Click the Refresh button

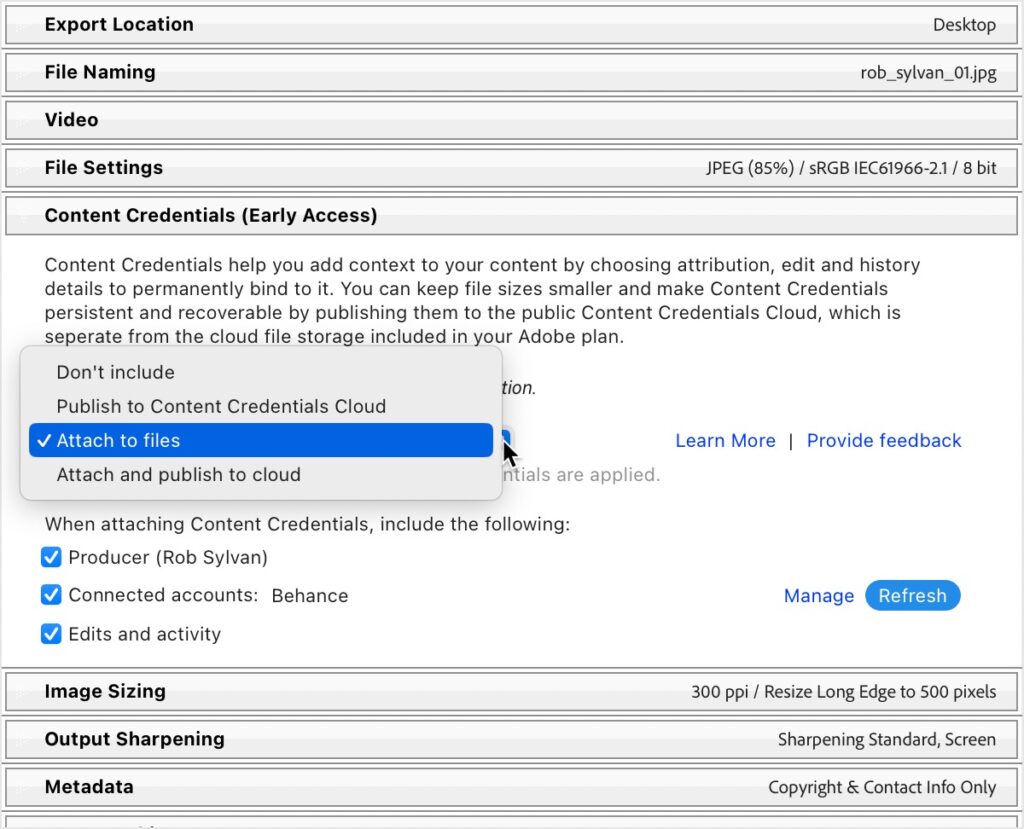click(x=912, y=596)
